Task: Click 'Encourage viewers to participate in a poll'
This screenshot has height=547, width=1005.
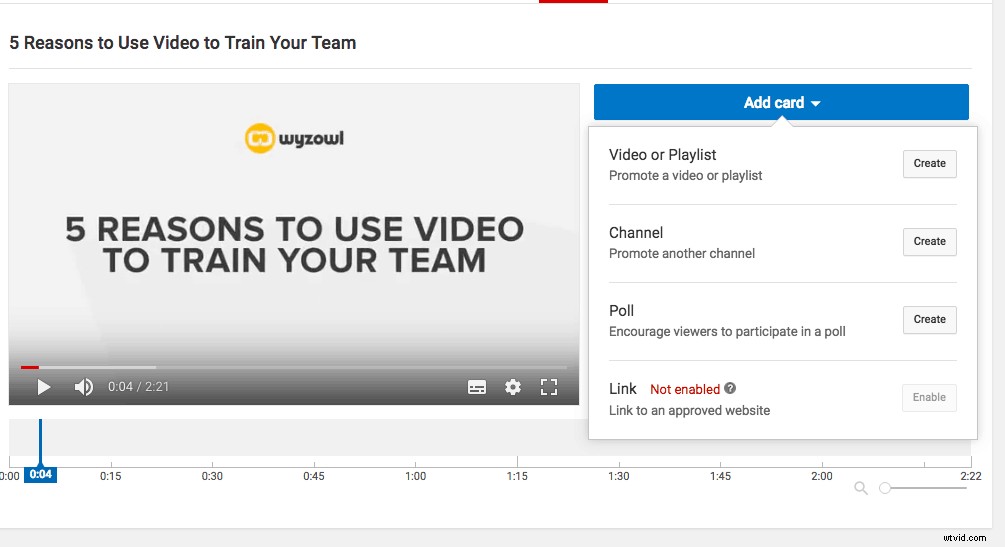Action: pyautogui.click(x=727, y=332)
